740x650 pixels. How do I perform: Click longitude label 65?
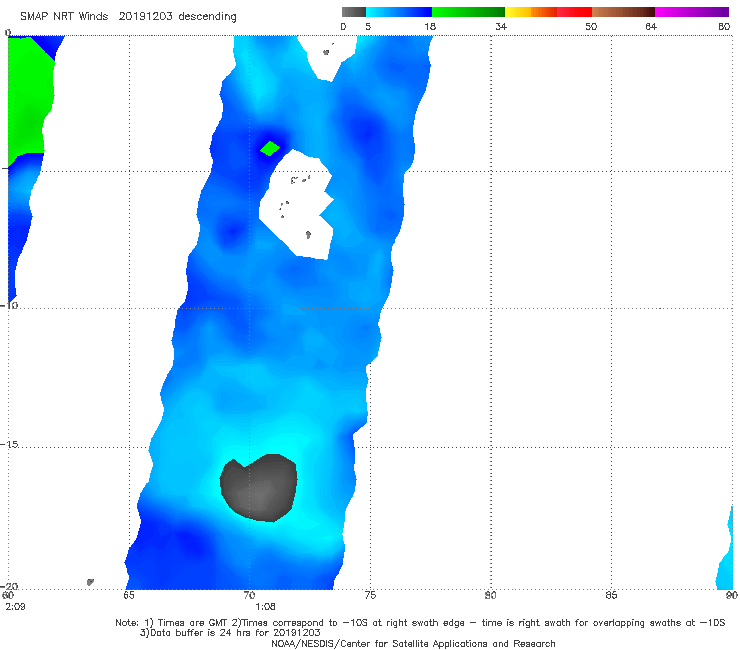(128, 595)
